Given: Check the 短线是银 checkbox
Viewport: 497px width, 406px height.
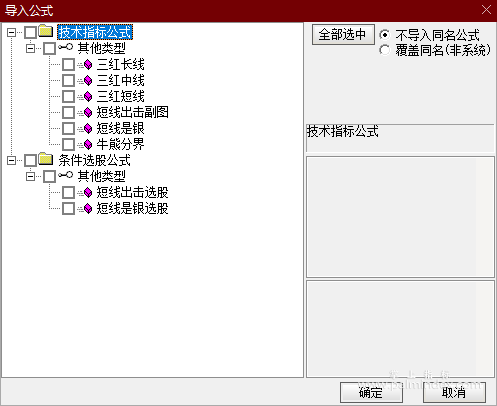Looking at the screenshot, I should tap(68, 128).
